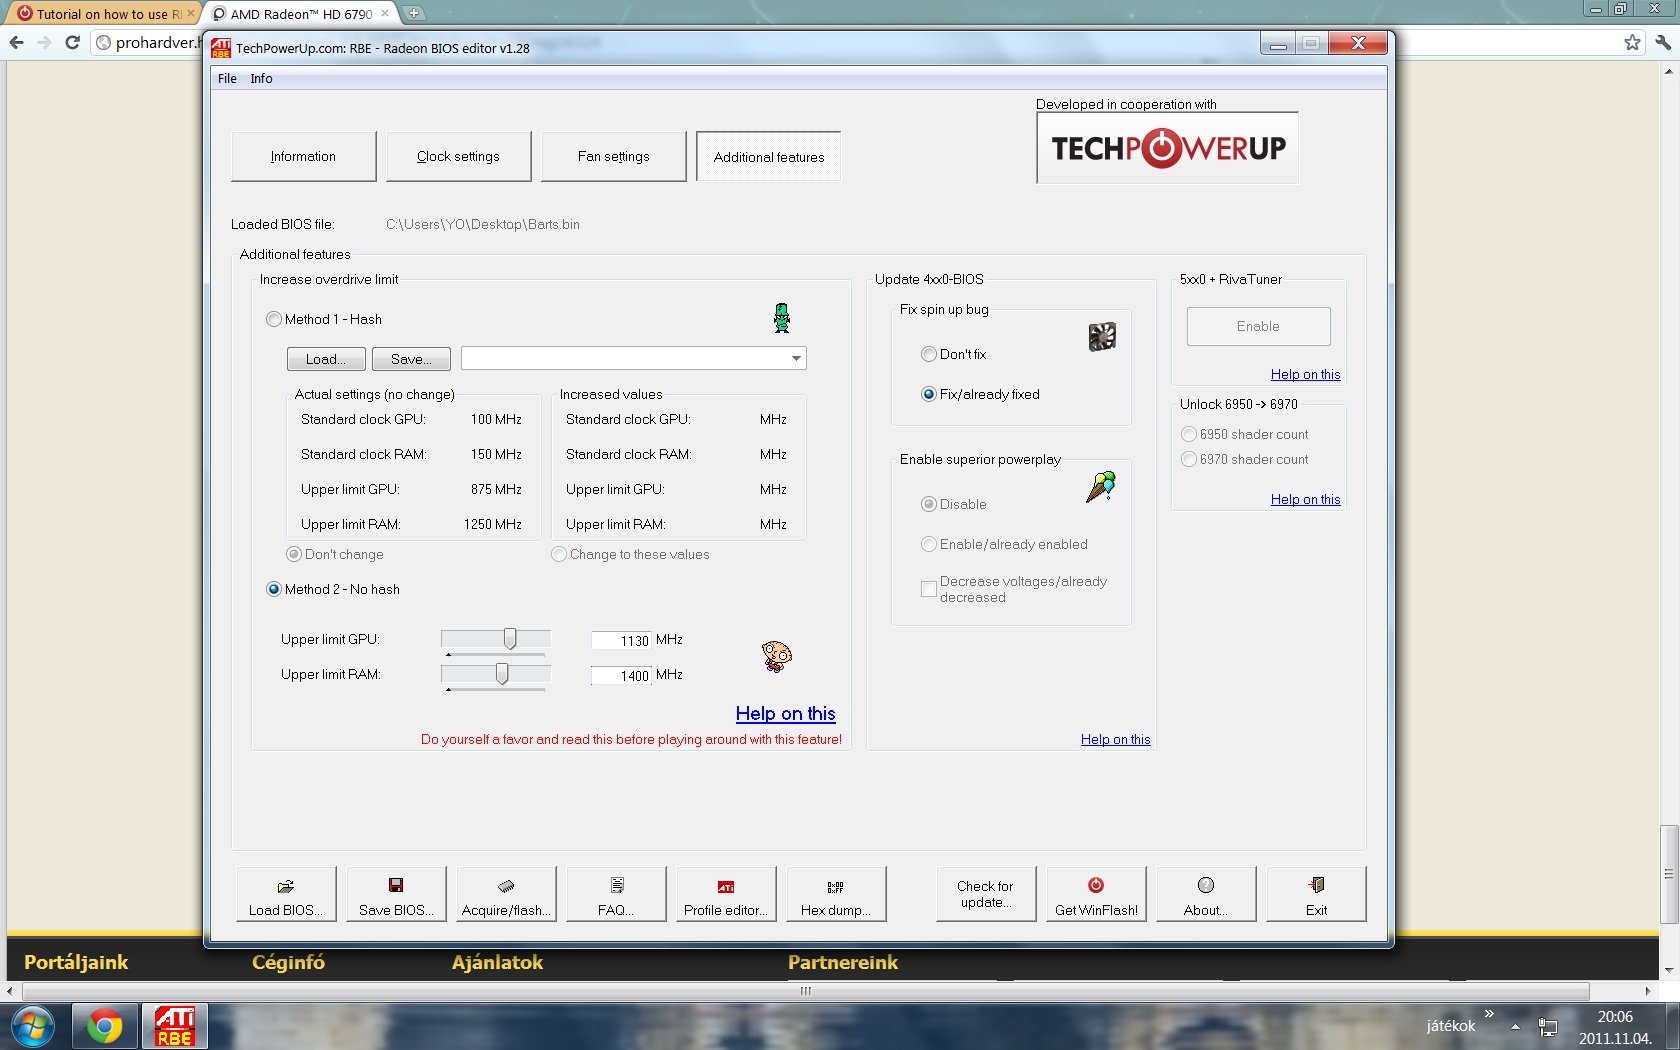
Task: Choose Change to these values option
Action: 631,554
